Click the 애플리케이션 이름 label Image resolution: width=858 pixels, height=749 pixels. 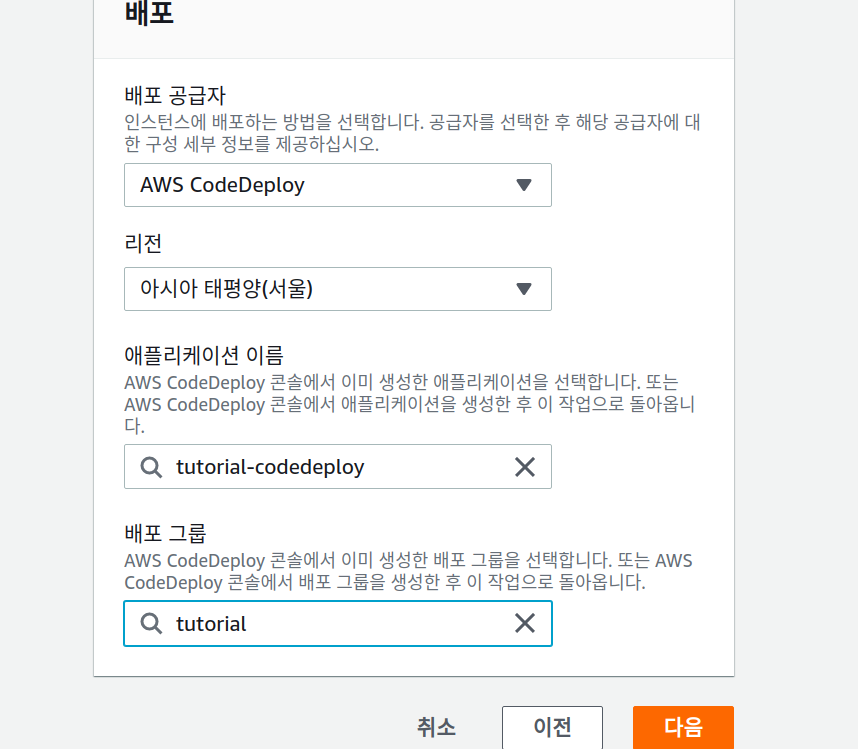pyautogui.click(x=204, y=356)
